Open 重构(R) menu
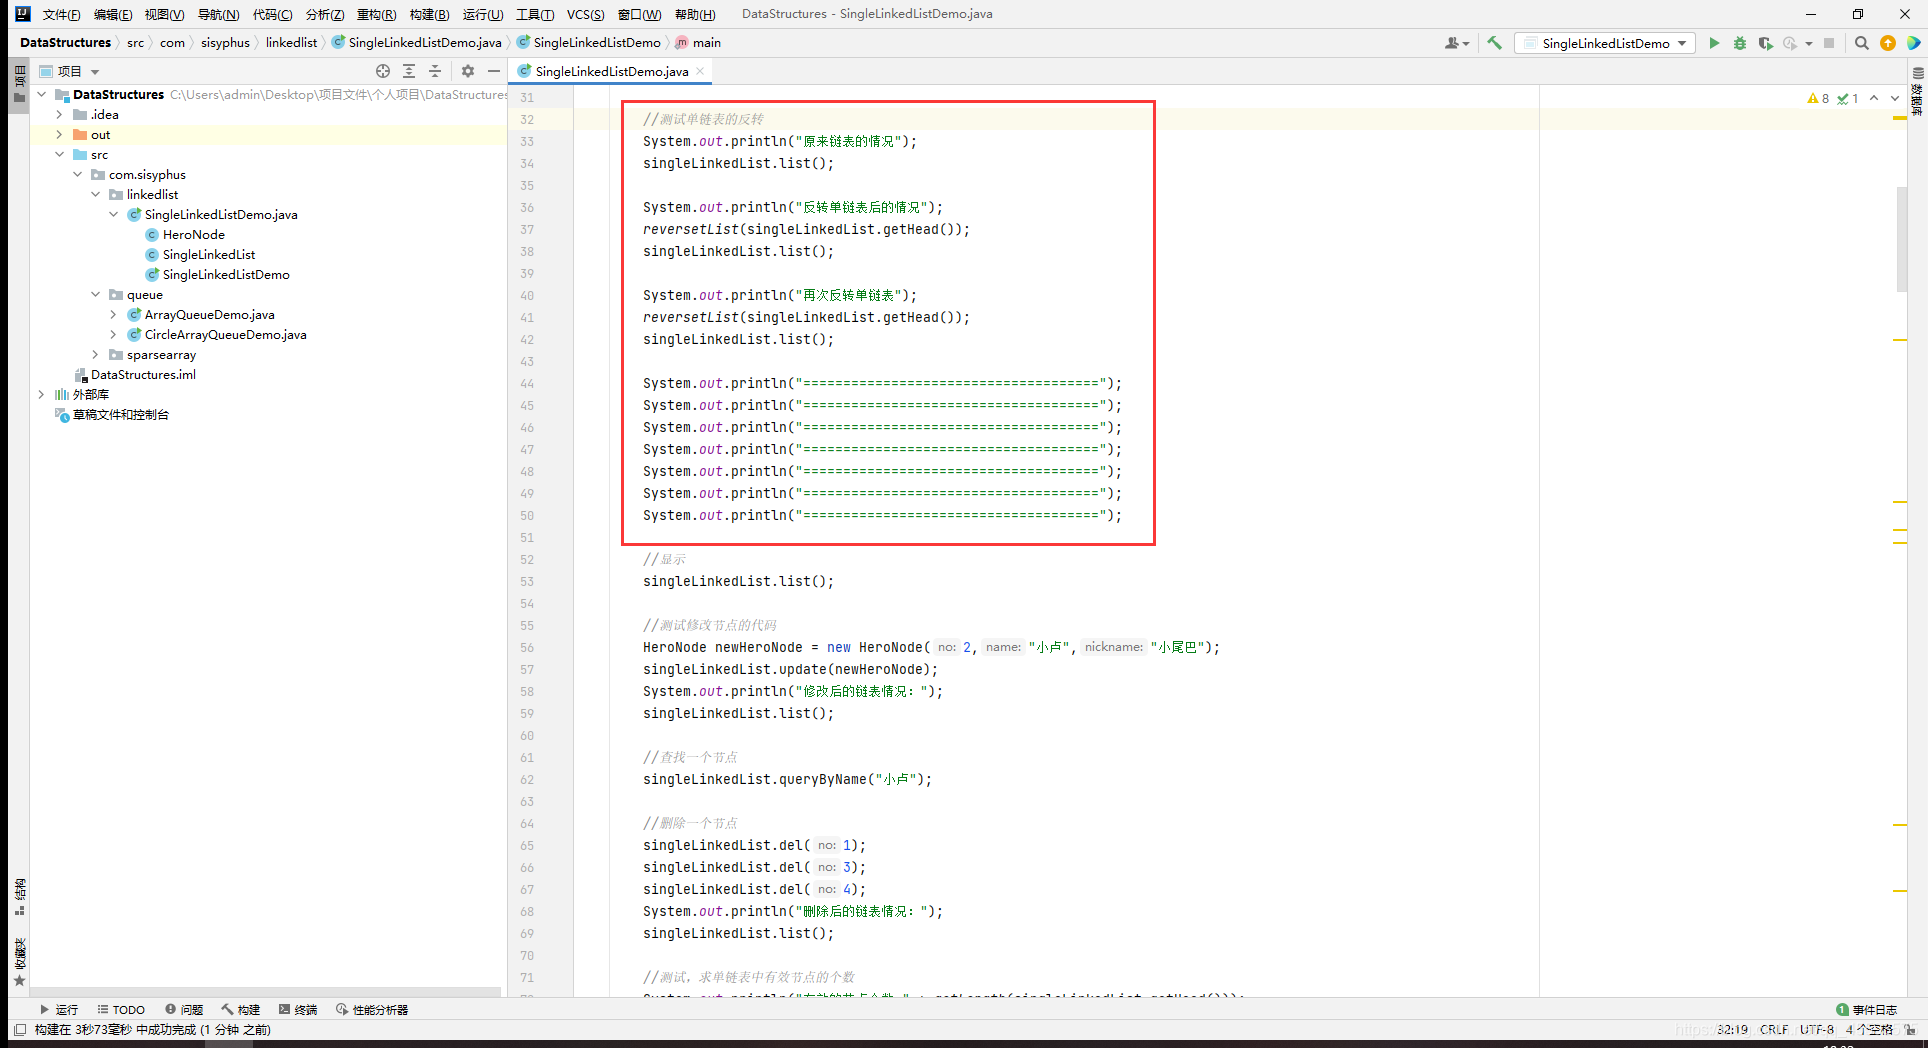Screen dimensions: 1928x1048 coord(376,14)
